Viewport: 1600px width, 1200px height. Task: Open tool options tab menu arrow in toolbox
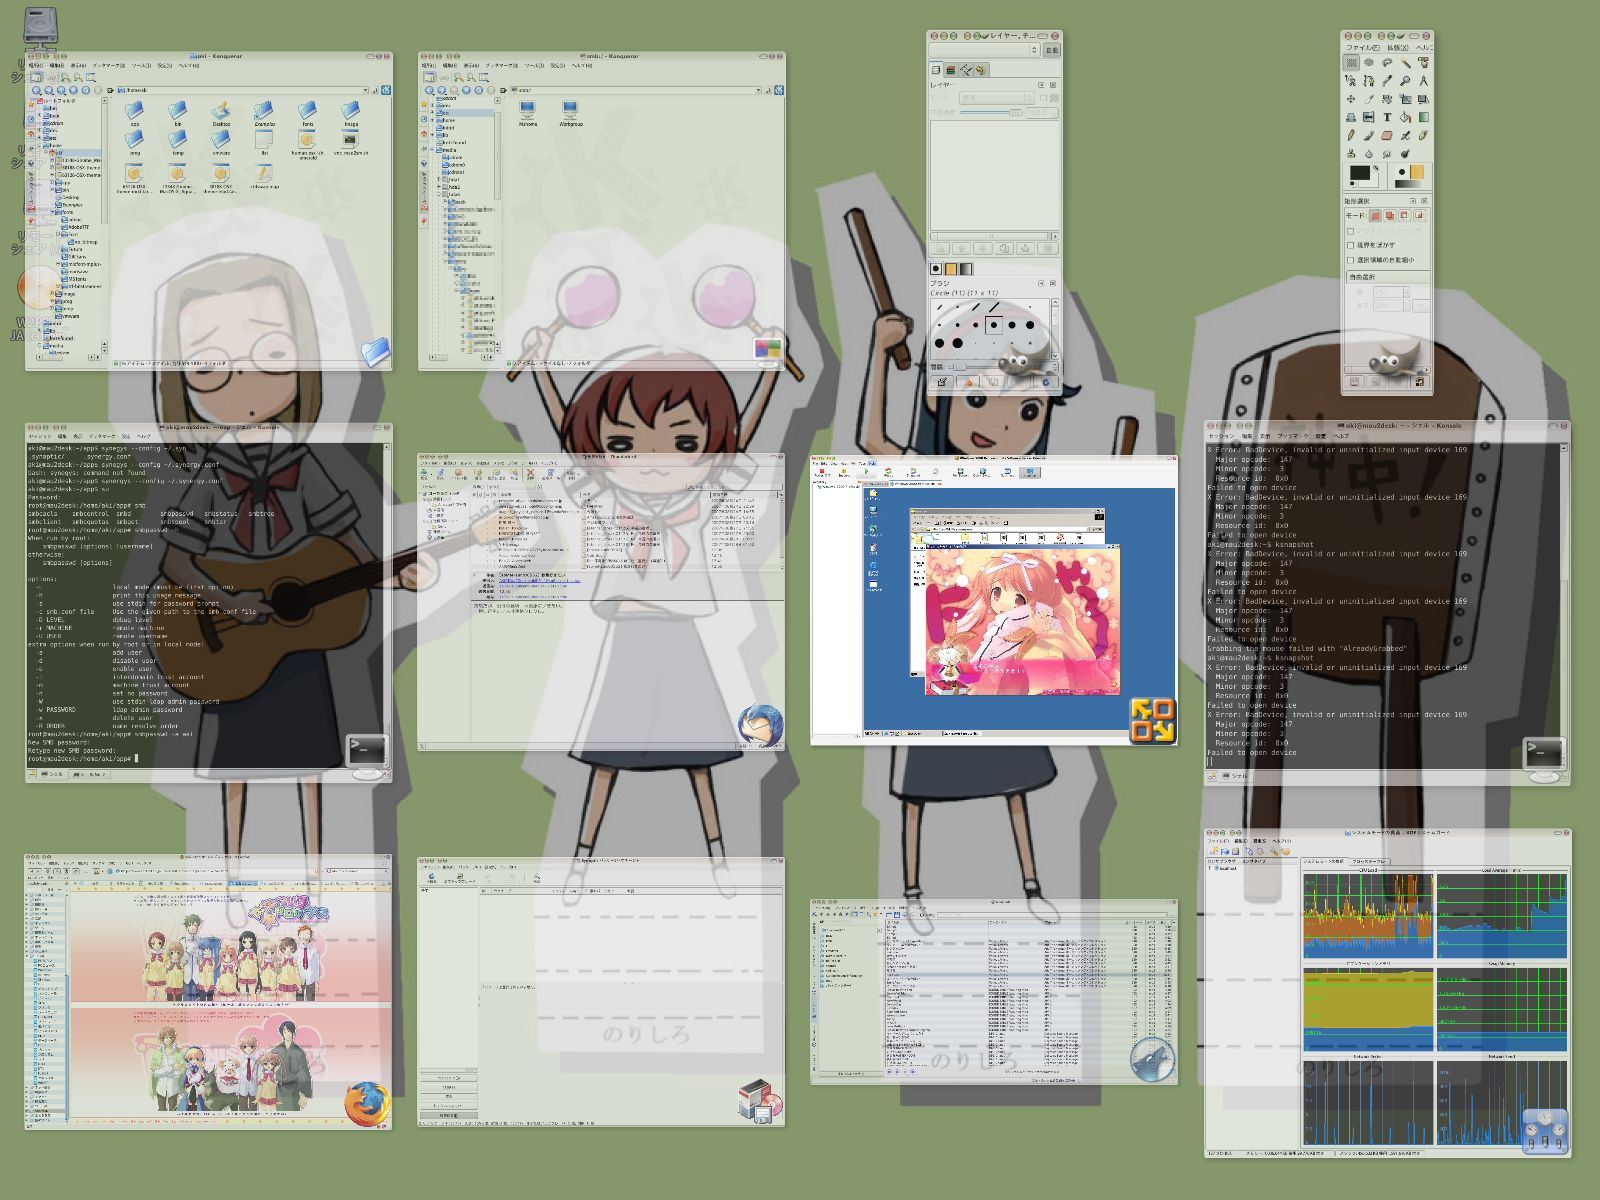click(x=1413, y=201)
